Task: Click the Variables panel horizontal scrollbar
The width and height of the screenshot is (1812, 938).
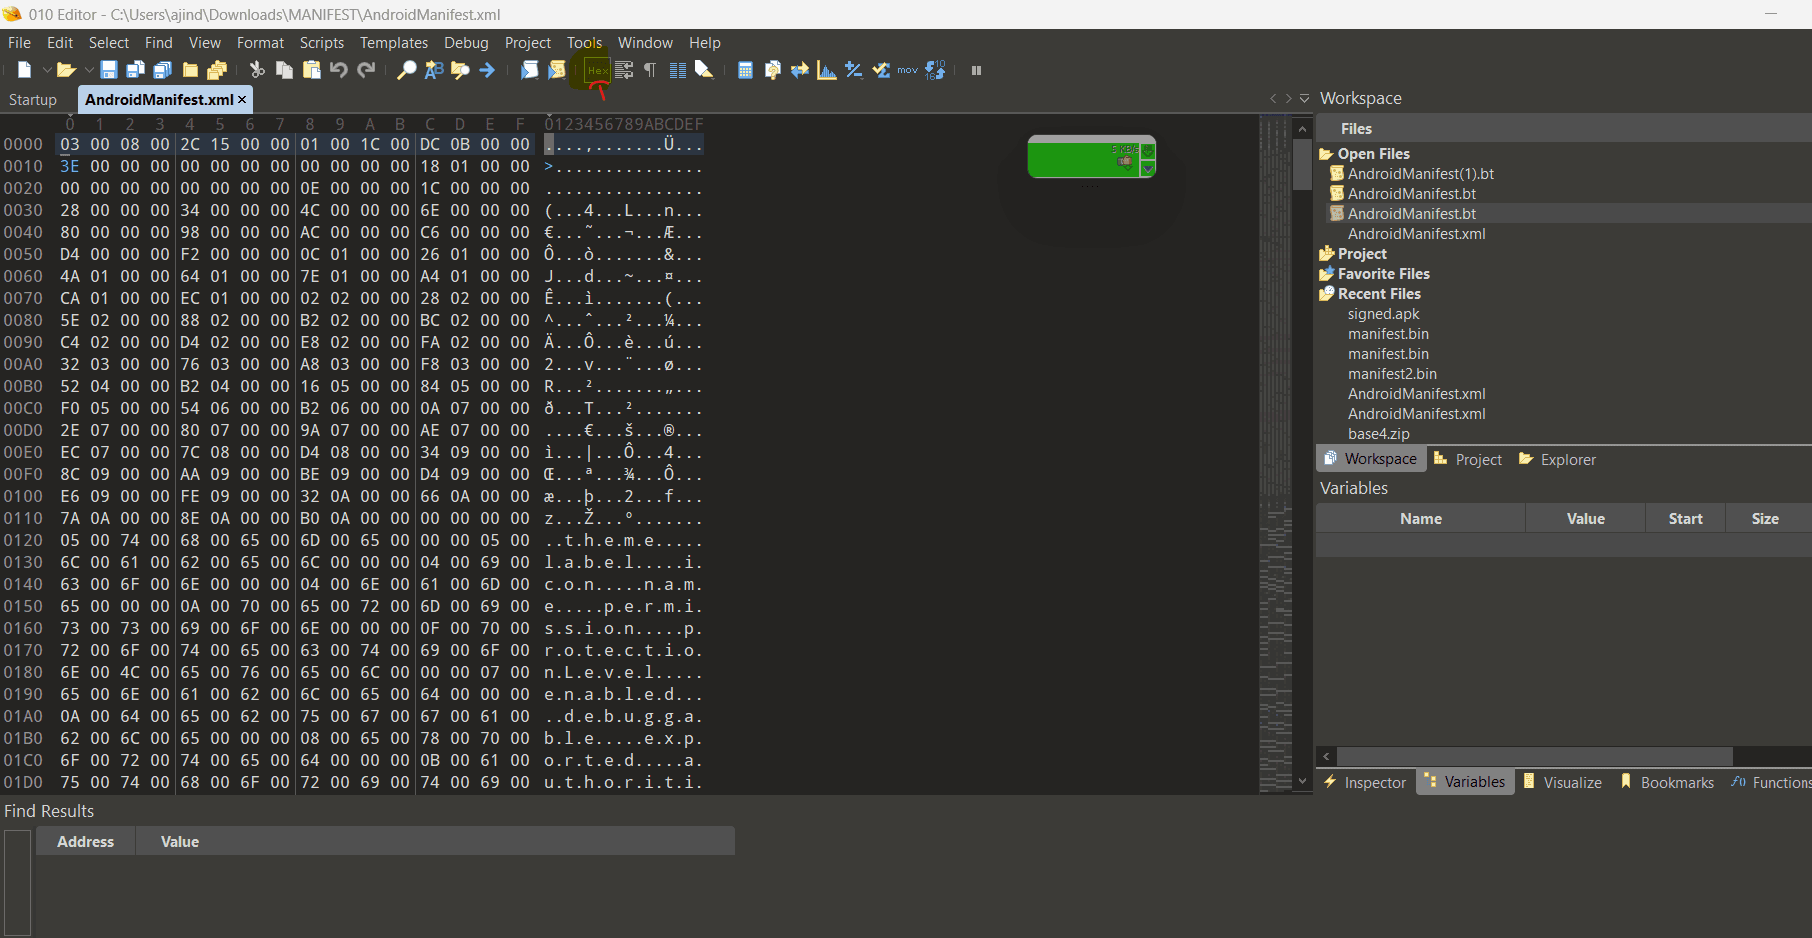Action: point(1534,756)
